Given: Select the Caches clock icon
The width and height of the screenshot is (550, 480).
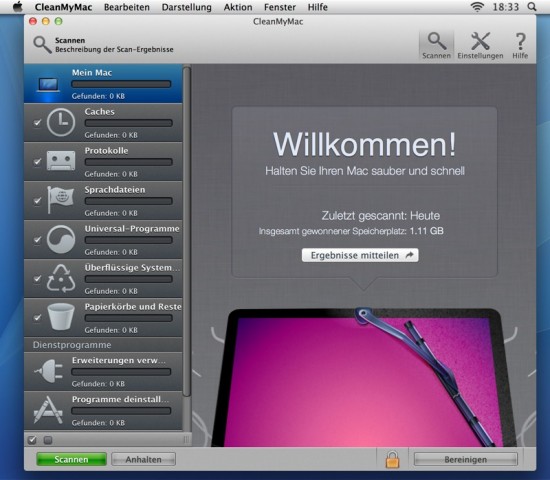Looking at the screenshot, I should tap(61, 122).
